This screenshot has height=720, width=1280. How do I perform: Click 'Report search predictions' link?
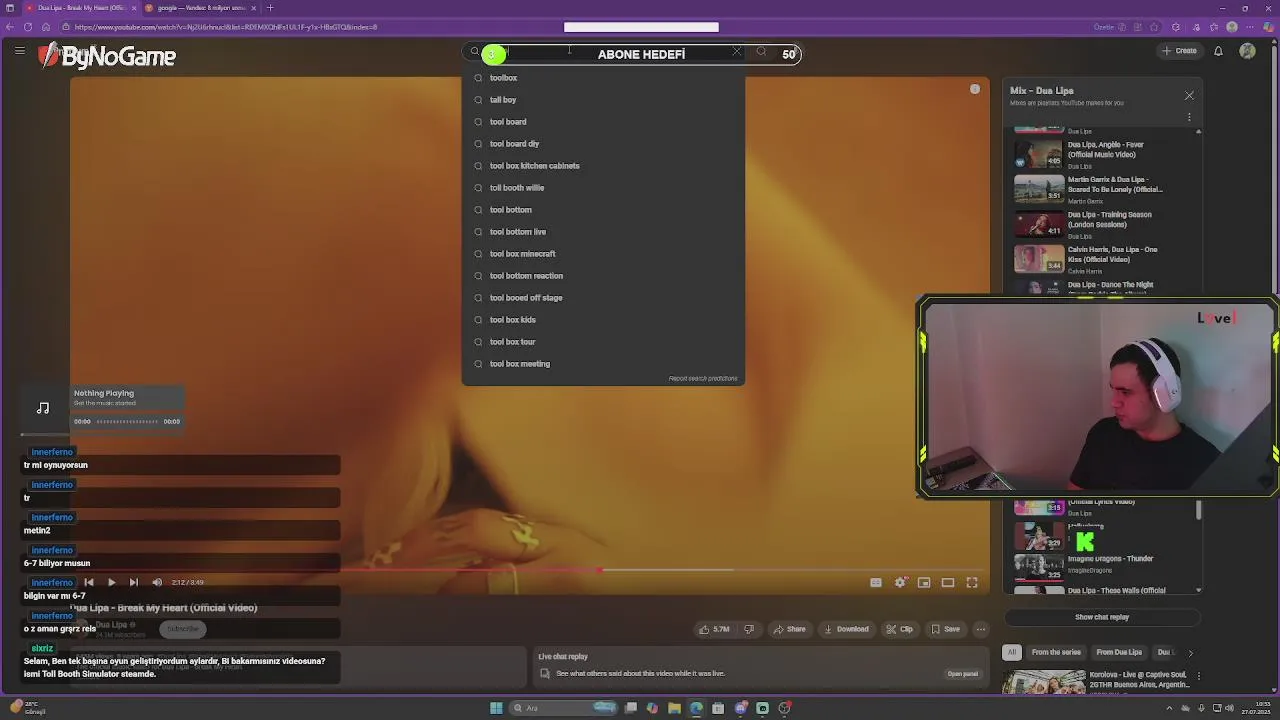point(703,379)
